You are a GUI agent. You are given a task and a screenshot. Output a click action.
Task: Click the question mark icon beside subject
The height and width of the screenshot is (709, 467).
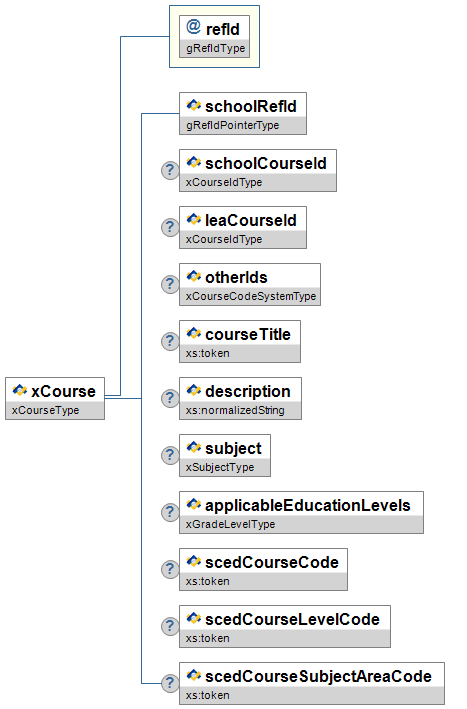coord(170,455)
